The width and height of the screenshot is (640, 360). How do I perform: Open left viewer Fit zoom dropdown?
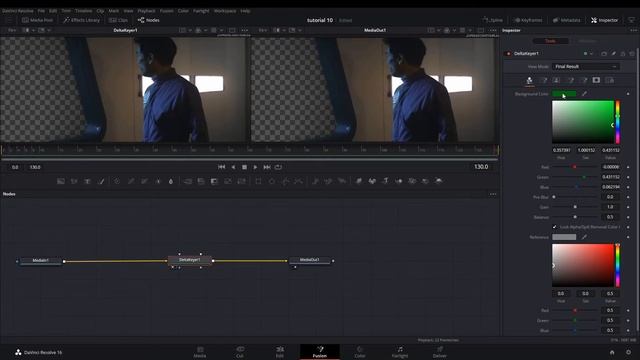coord(12,30)
